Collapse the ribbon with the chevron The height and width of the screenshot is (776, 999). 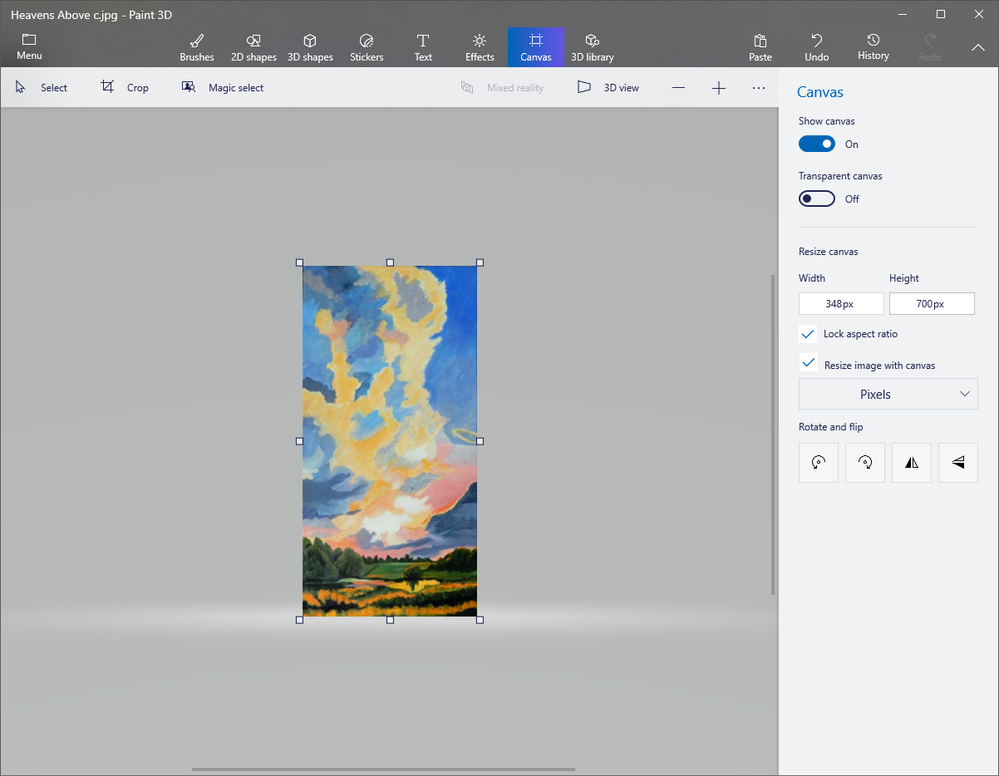click(x=977, y=47)
